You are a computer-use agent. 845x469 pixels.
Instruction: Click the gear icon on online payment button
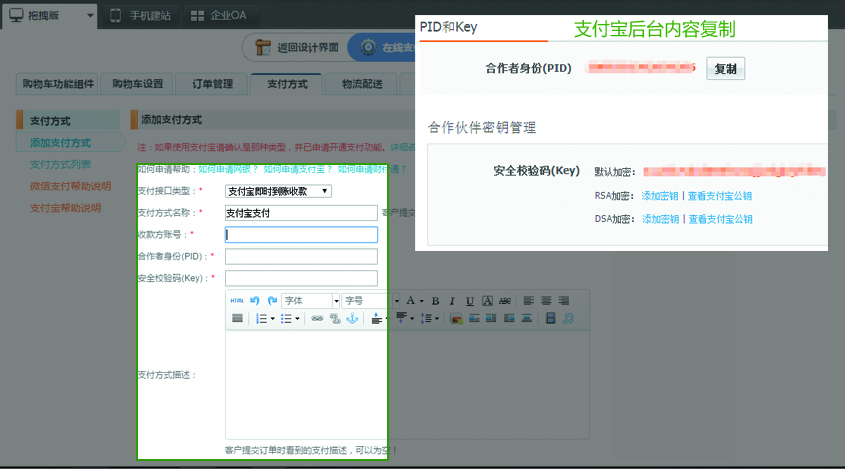click(x=368, y=47)
